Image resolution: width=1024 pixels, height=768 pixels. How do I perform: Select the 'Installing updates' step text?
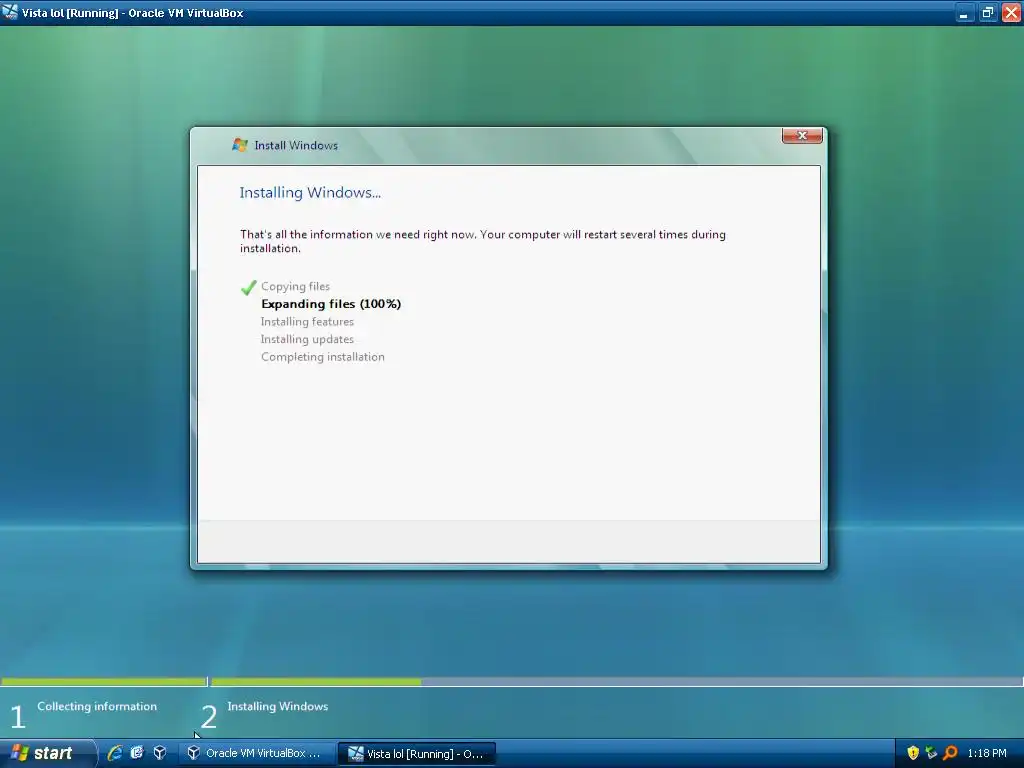click(x=307, y=339)
